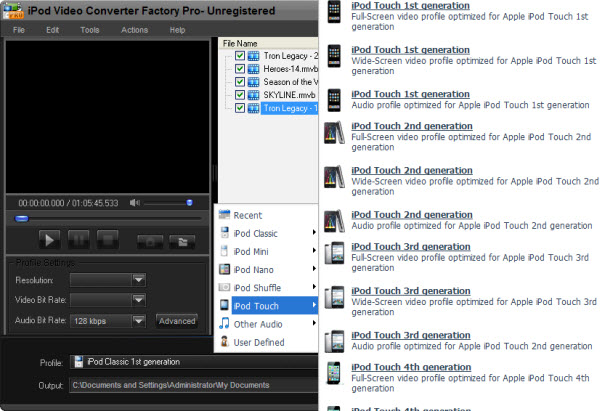Open the Tools menu
Image resolution: width=600 pixels, height=411 pixels.
pyautogui.click(x=90, y=30)
